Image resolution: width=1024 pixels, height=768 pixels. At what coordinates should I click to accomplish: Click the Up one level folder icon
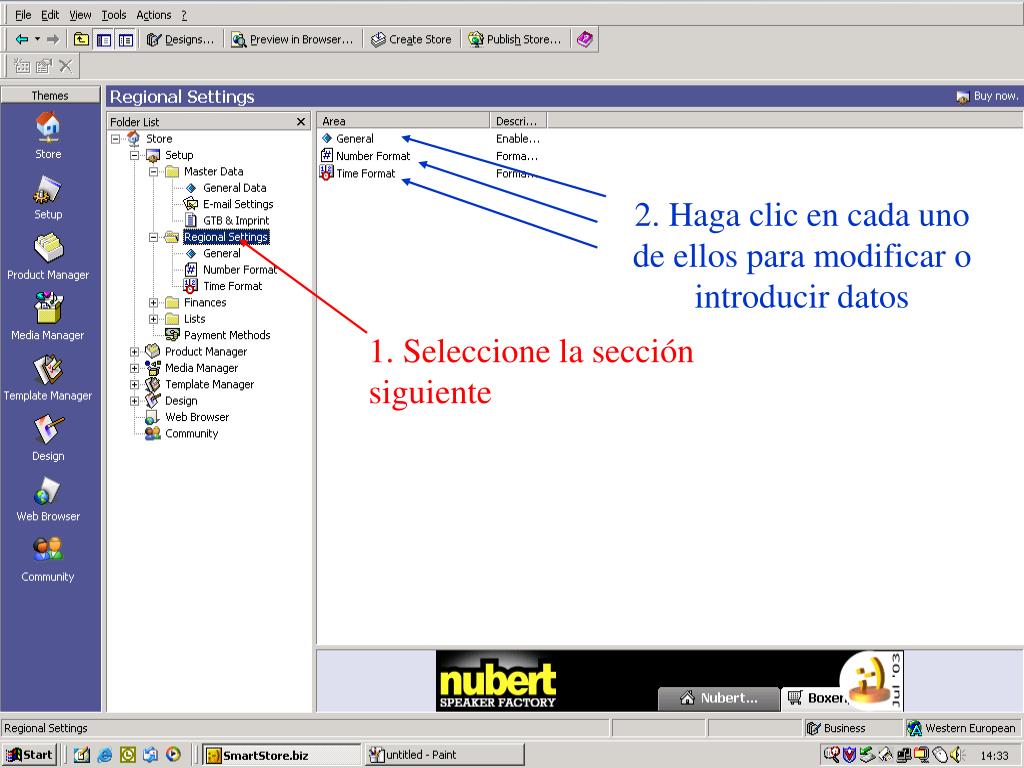click(x=81, y=39)
